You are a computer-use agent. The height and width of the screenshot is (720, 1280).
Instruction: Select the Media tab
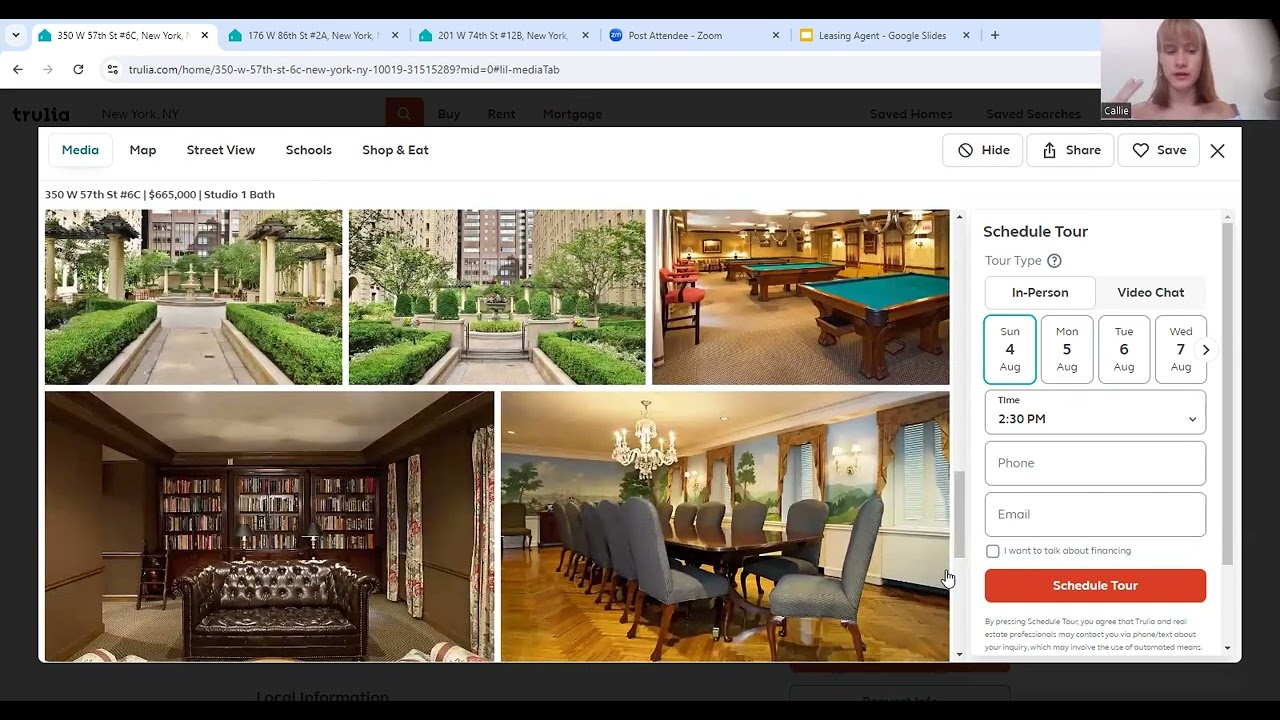click(80, 150)
